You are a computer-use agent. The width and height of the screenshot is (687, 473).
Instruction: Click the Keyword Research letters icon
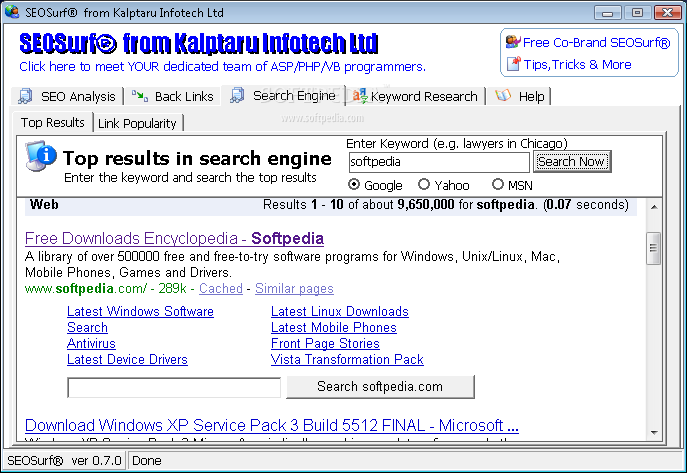(360, 96)
